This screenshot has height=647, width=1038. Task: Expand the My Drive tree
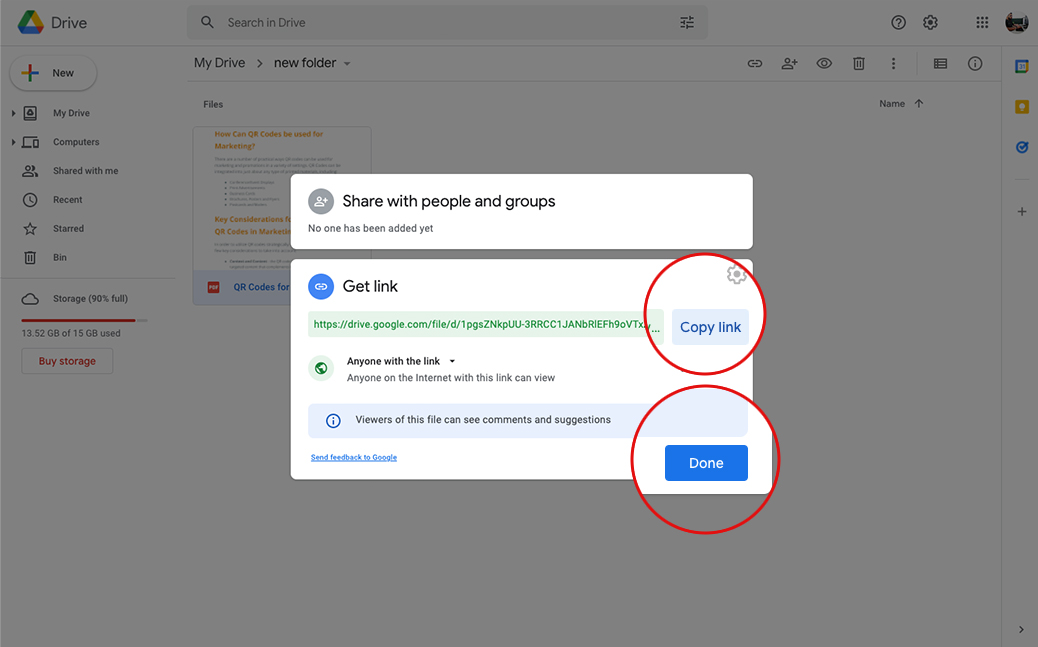point(14,113)
